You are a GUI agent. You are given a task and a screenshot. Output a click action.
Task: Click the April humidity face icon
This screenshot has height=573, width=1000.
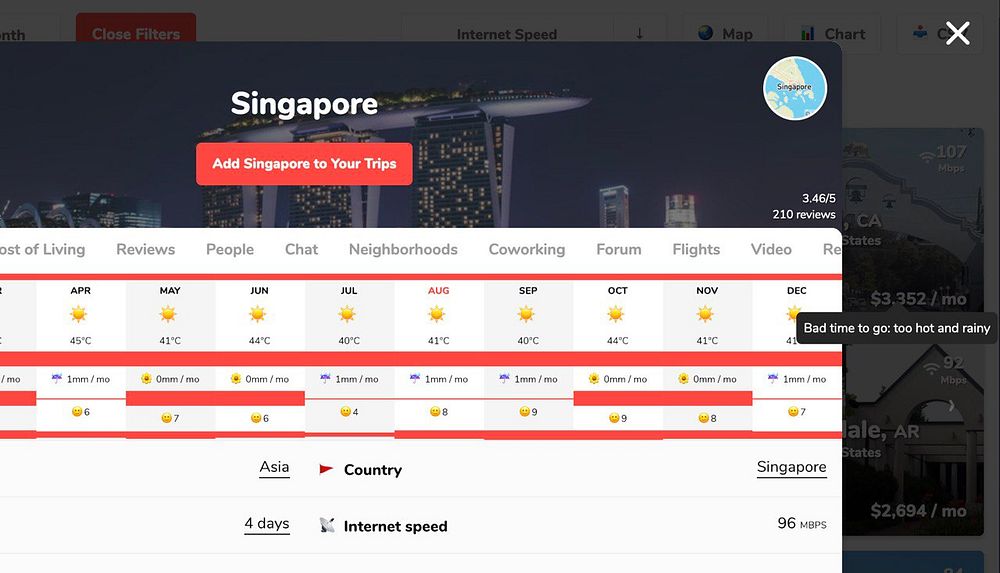77,412
